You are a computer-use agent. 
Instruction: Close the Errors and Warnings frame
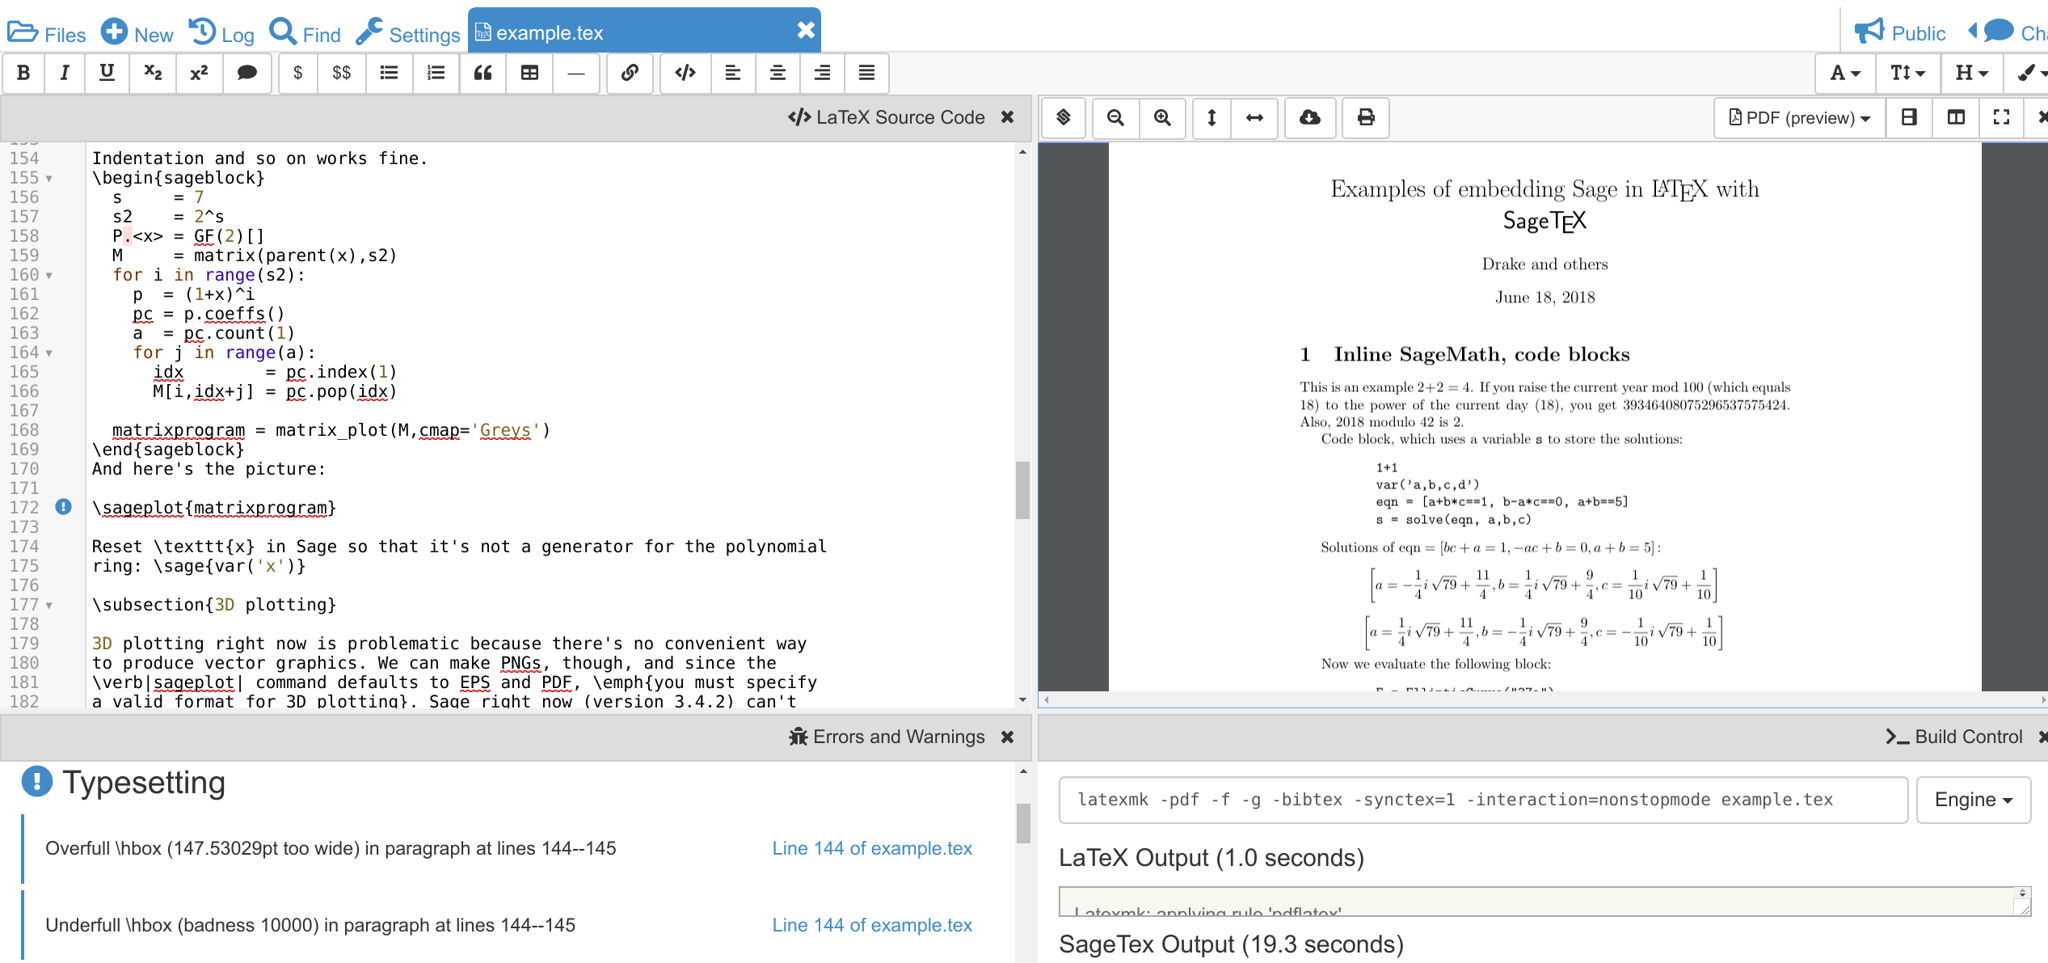point(1007,737)
